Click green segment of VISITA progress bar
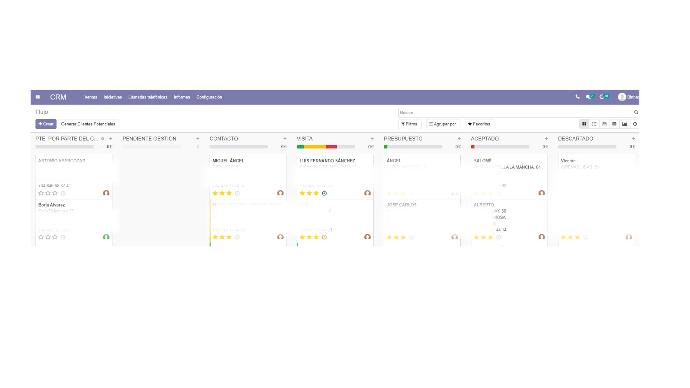 pyautogui.click(x=301, y=146)
